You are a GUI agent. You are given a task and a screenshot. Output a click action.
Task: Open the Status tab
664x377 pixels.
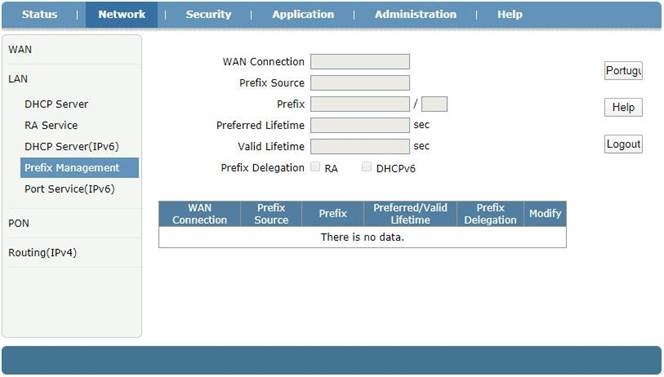39,14
